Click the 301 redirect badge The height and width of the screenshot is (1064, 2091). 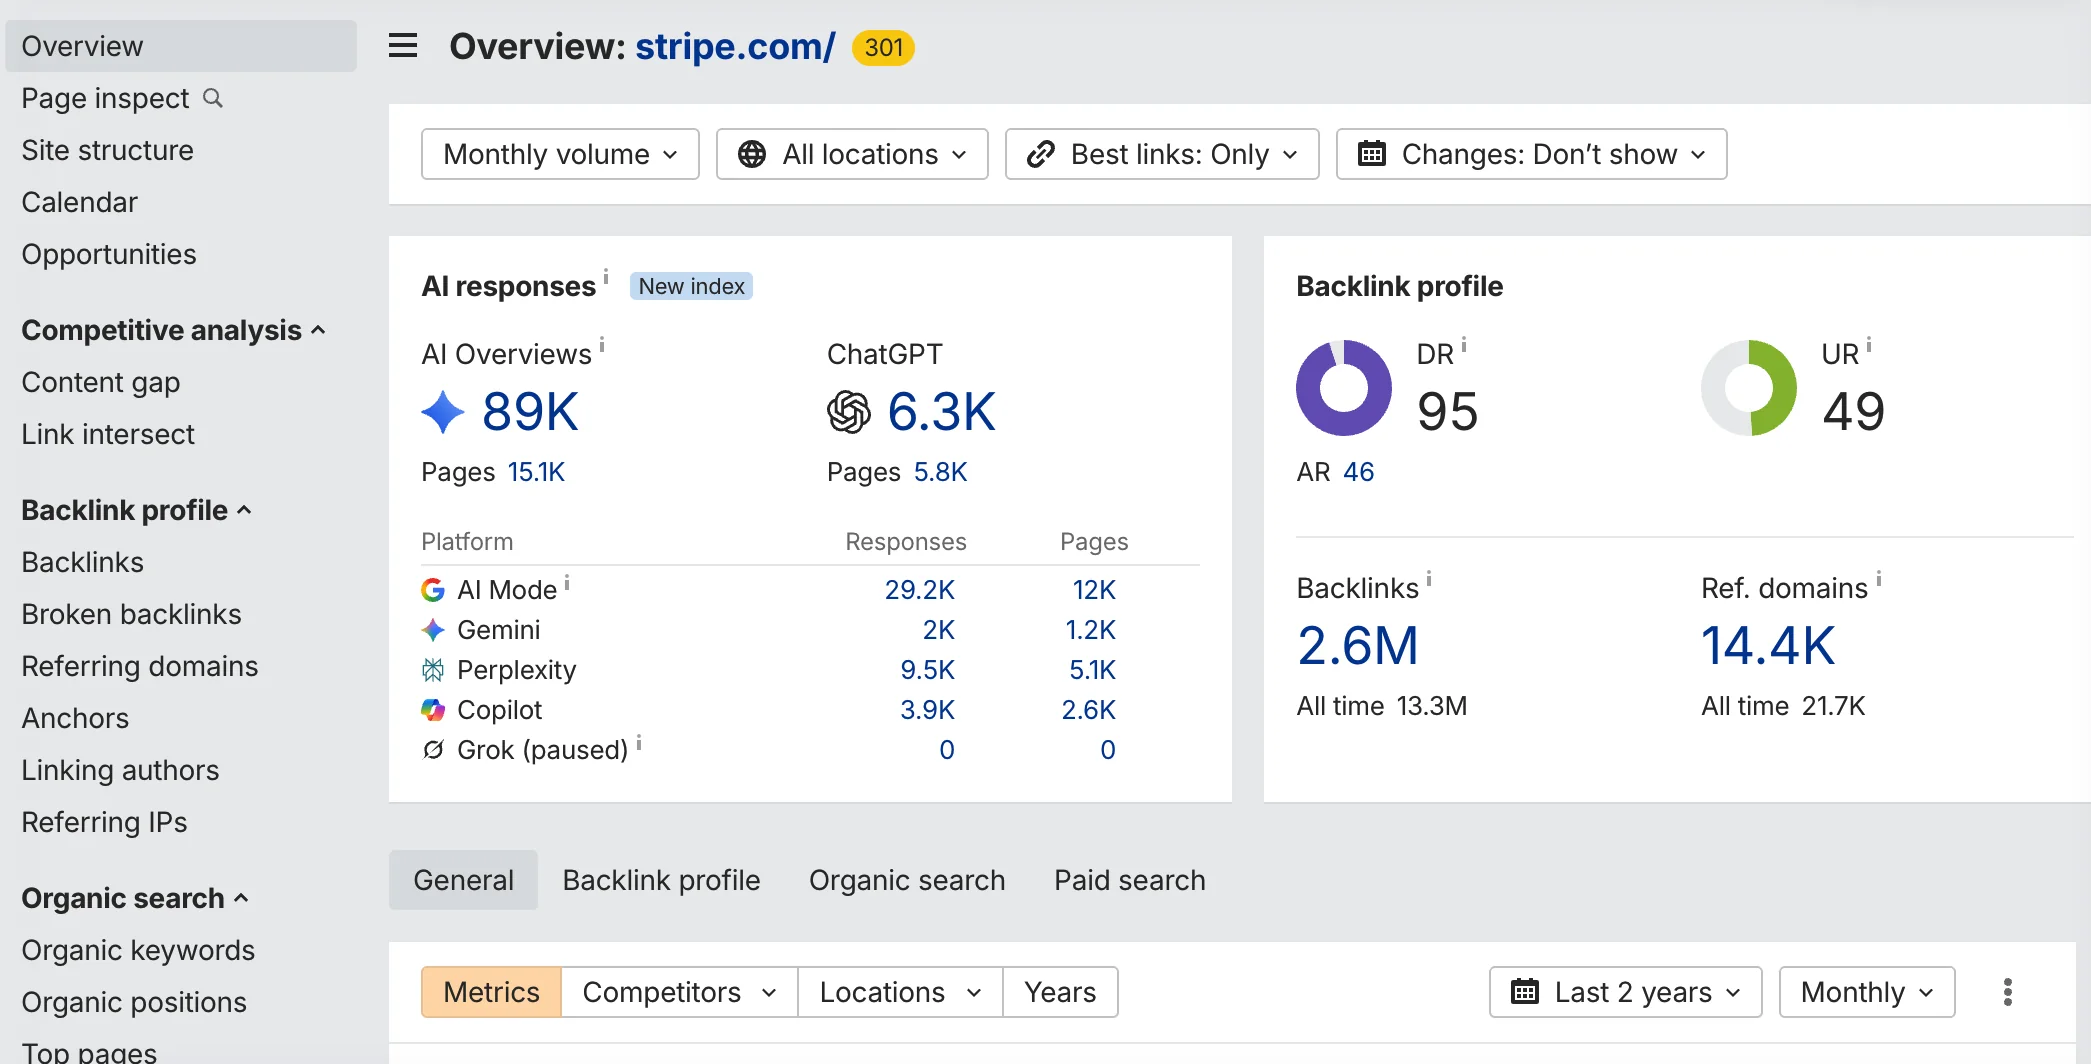point(884,47)
